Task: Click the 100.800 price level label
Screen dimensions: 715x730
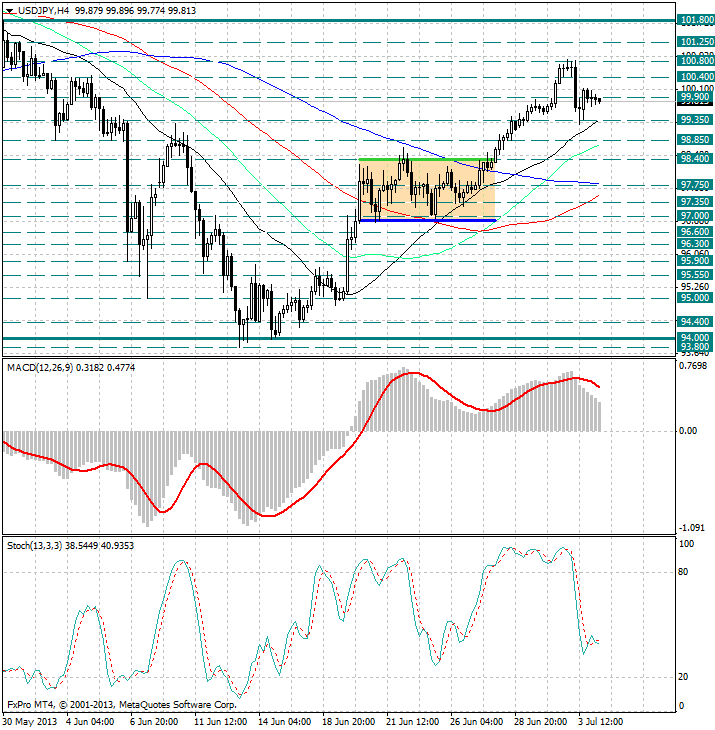Action: click(x=697, y=61)
